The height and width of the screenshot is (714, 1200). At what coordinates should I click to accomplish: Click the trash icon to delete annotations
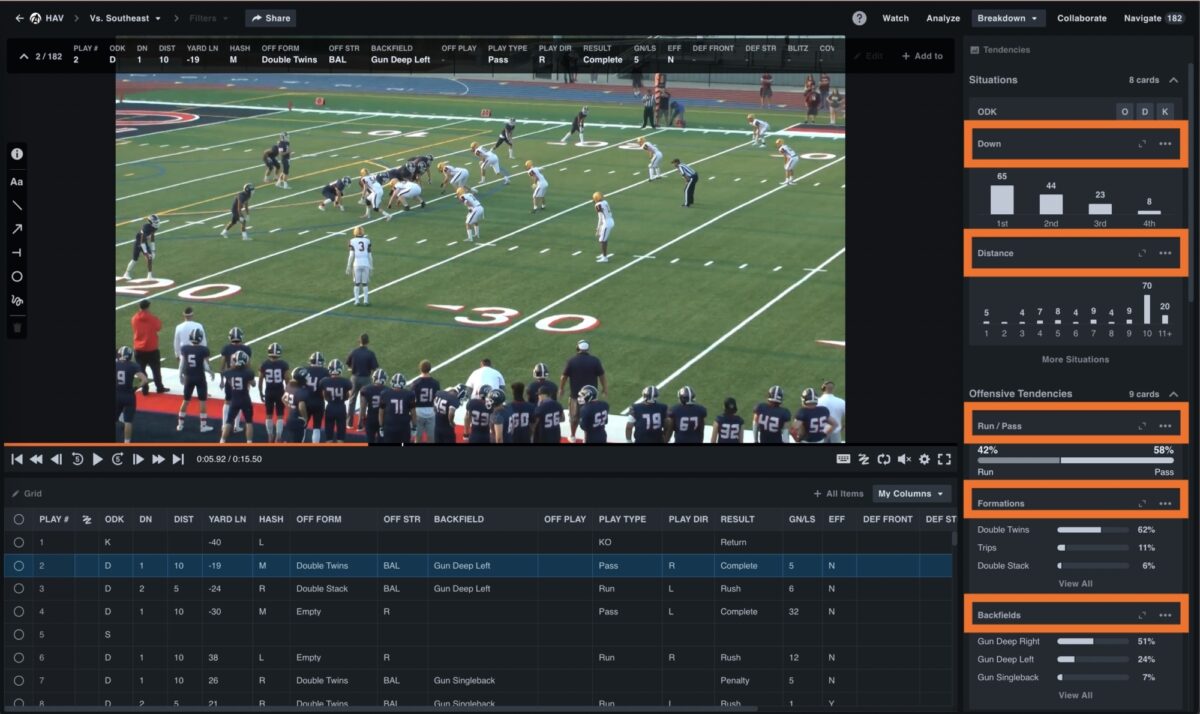tap(17, 324)
